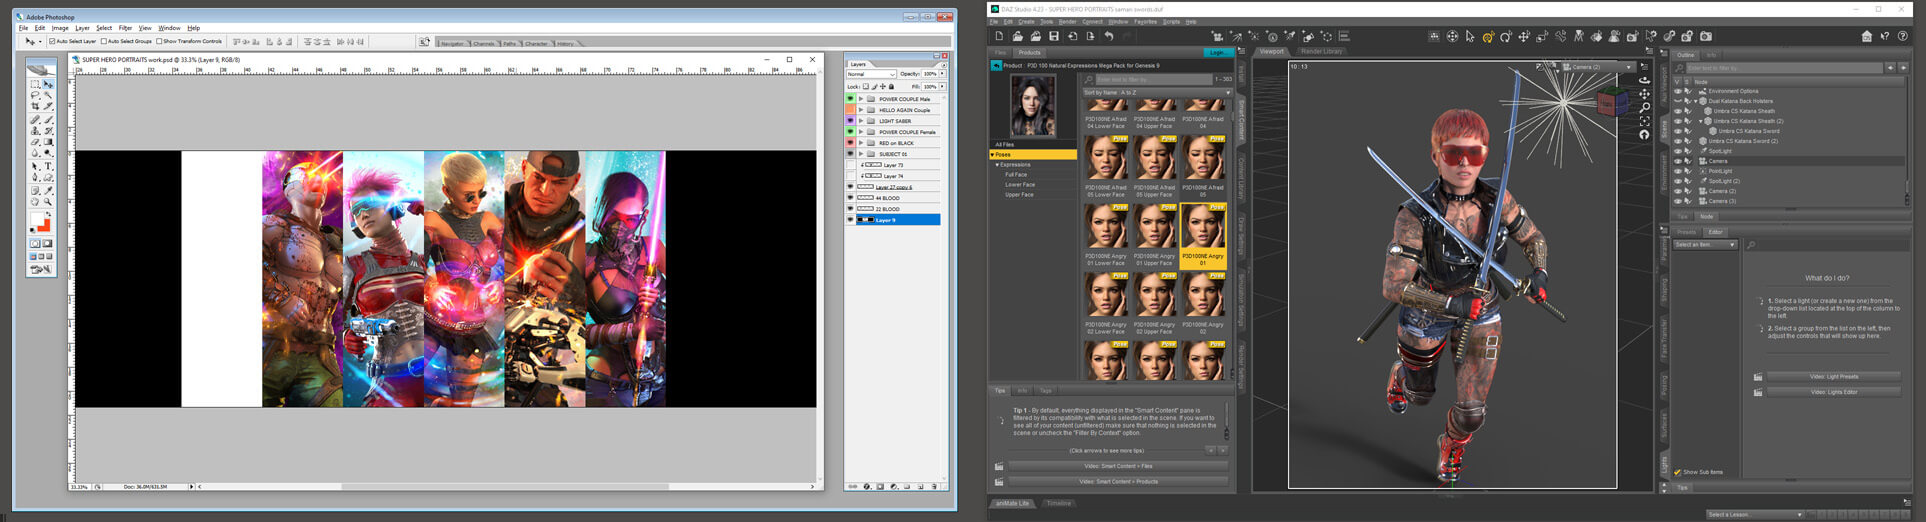Viewport: 1926px width, 522px height.
Task: Click the Undo arrow in DAZ Studio toolbar
Action: point(1108,37)
